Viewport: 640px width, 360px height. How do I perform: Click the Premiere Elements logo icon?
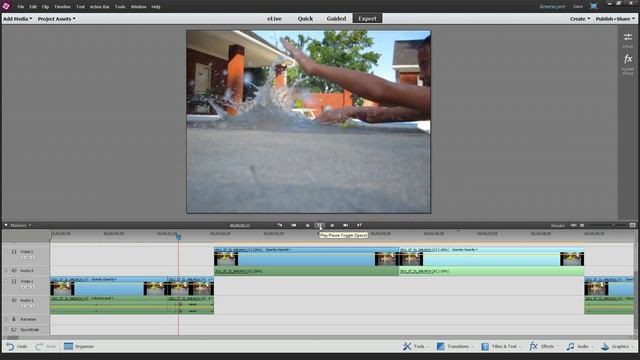coord(6,6)
